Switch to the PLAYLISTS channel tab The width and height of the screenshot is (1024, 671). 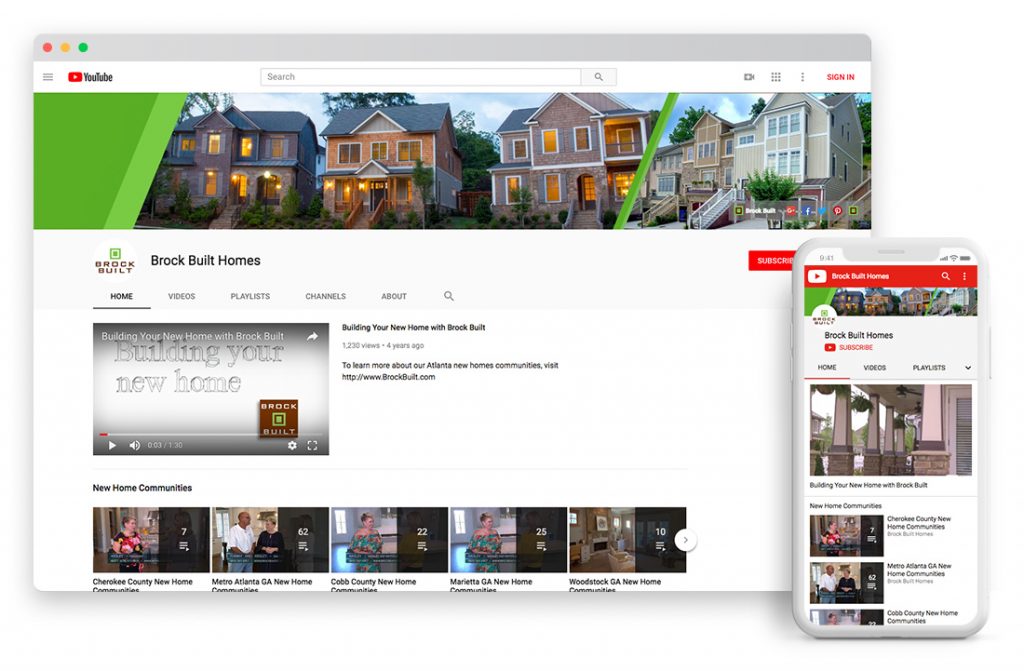(x=250, y=297)
